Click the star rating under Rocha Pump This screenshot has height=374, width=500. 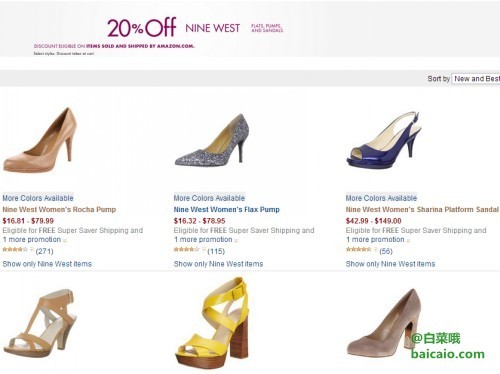15,249
